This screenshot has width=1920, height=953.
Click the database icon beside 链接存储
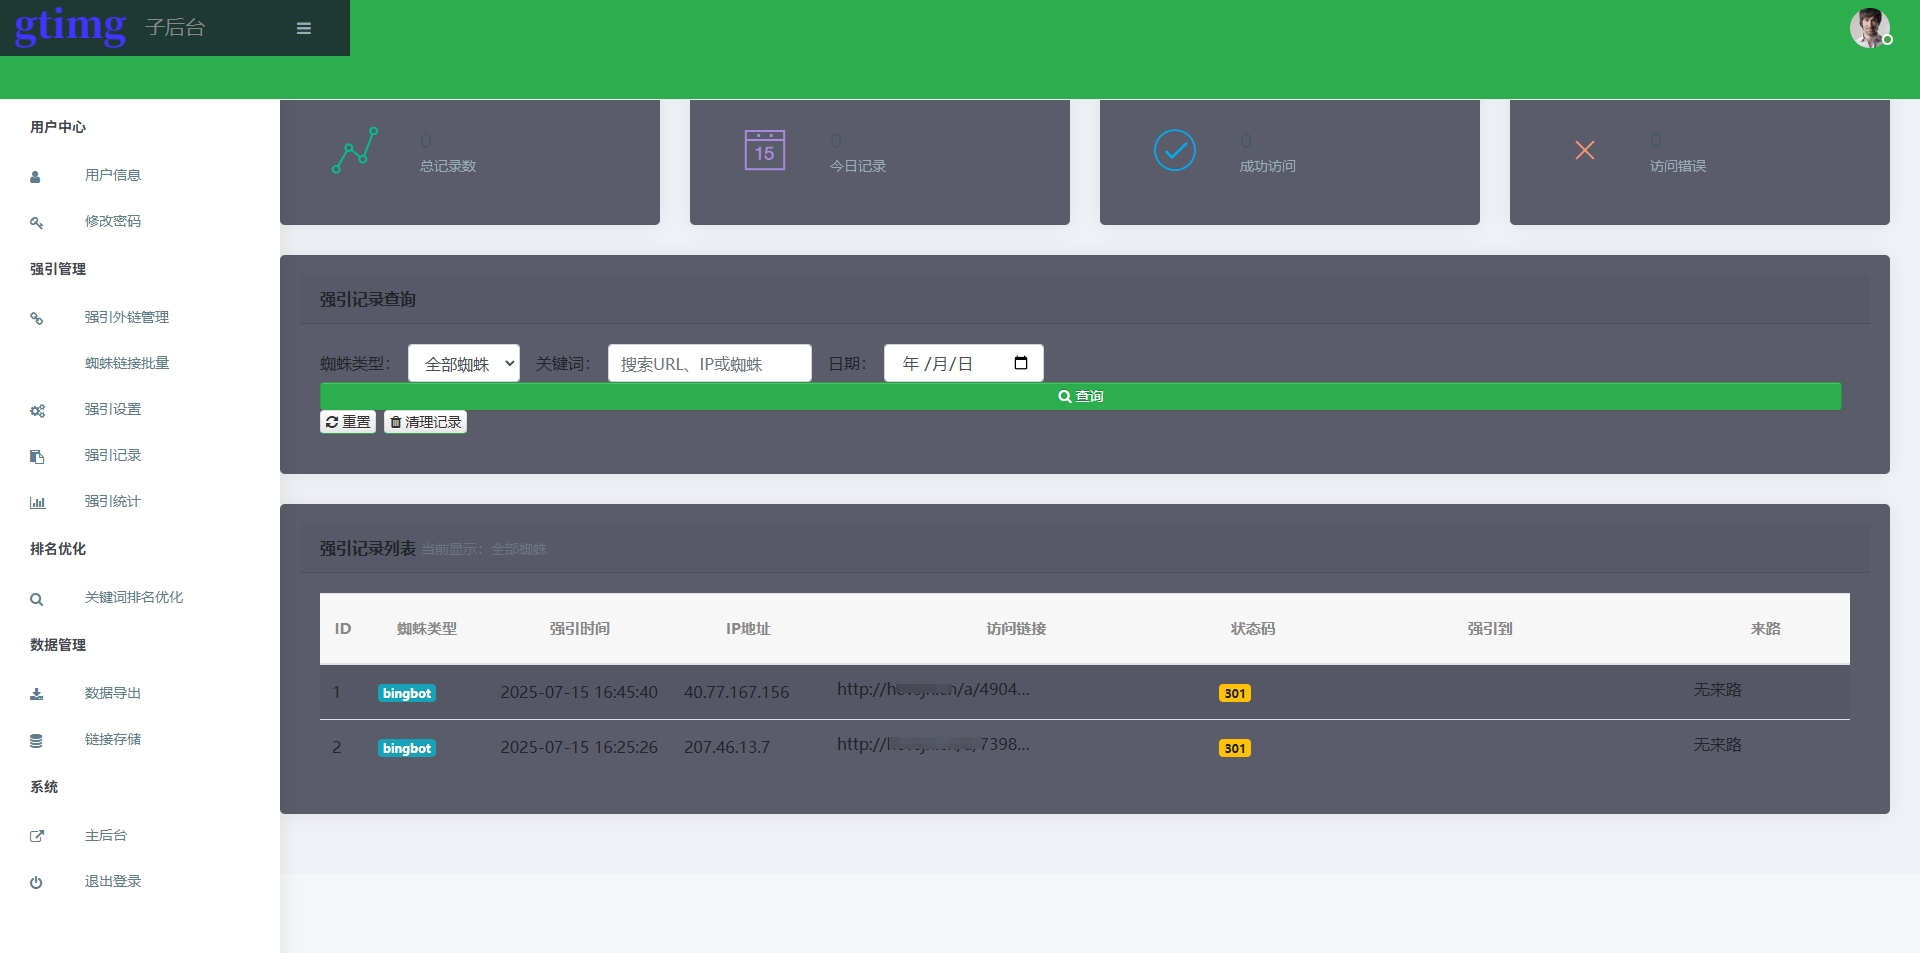point(36,741)
